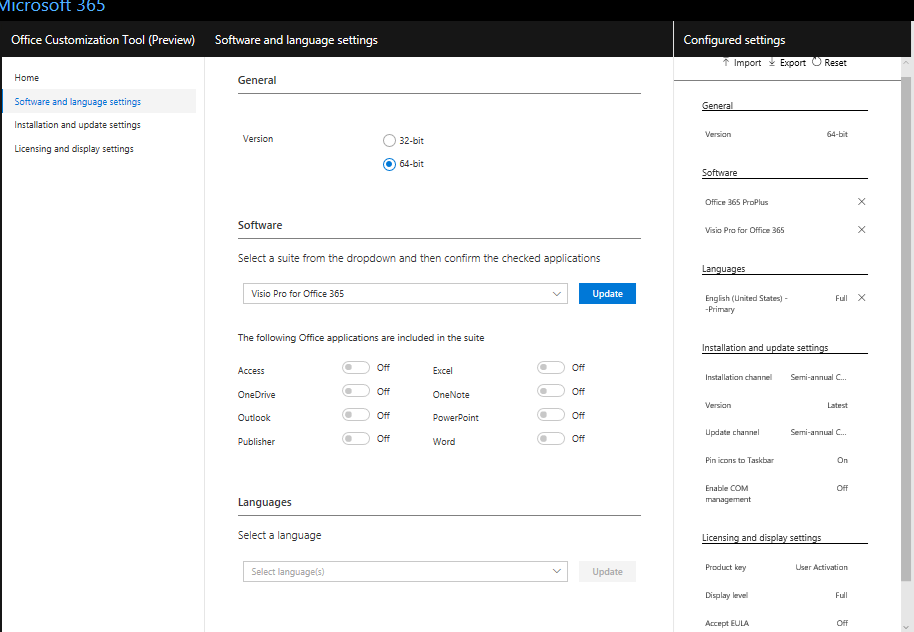Click the Reset settings icon

tap(817, 62)
